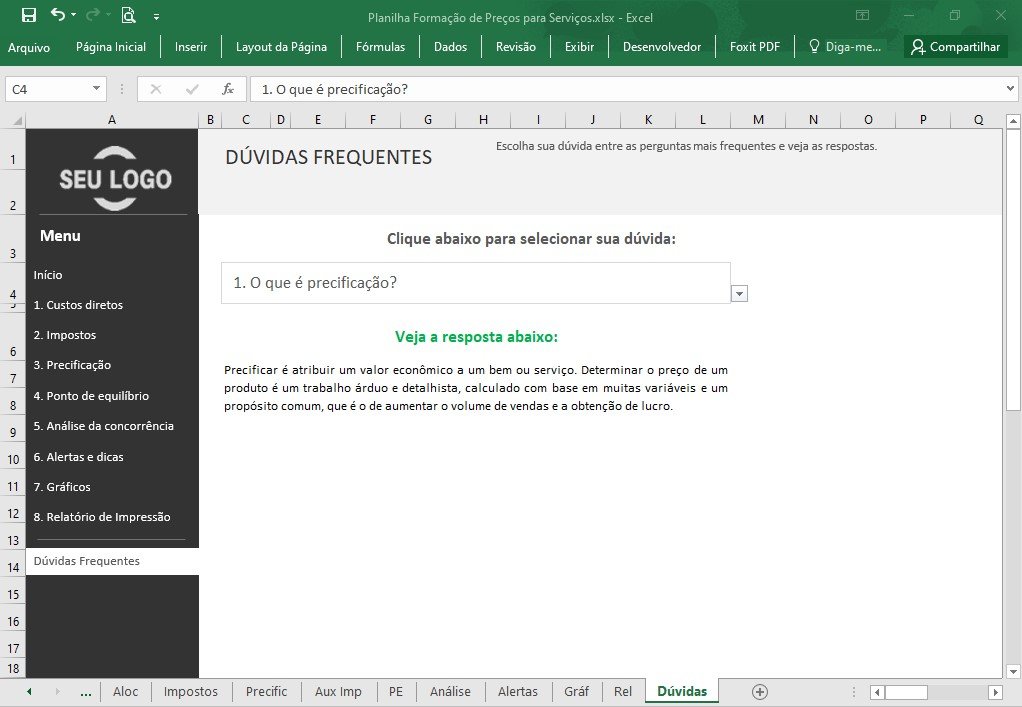
Task: Open 4. Ponto de equilíbrio link
Action: click(x=91, y=396)
